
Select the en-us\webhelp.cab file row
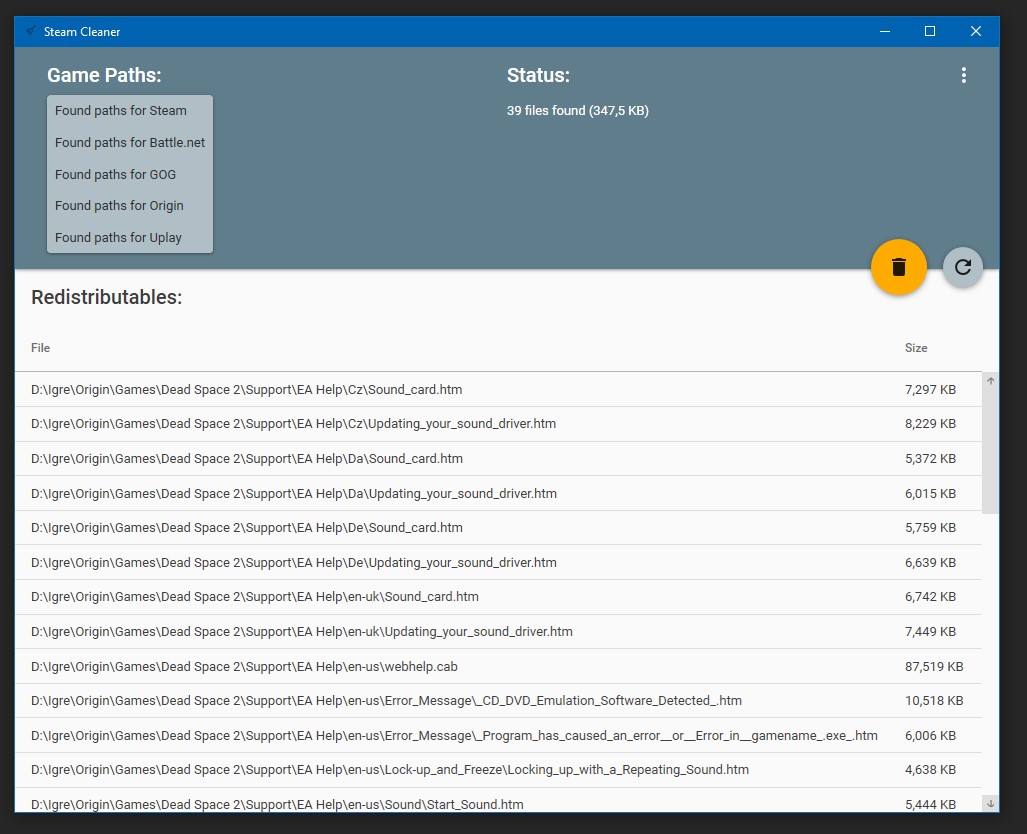click(x=498, y=666)
